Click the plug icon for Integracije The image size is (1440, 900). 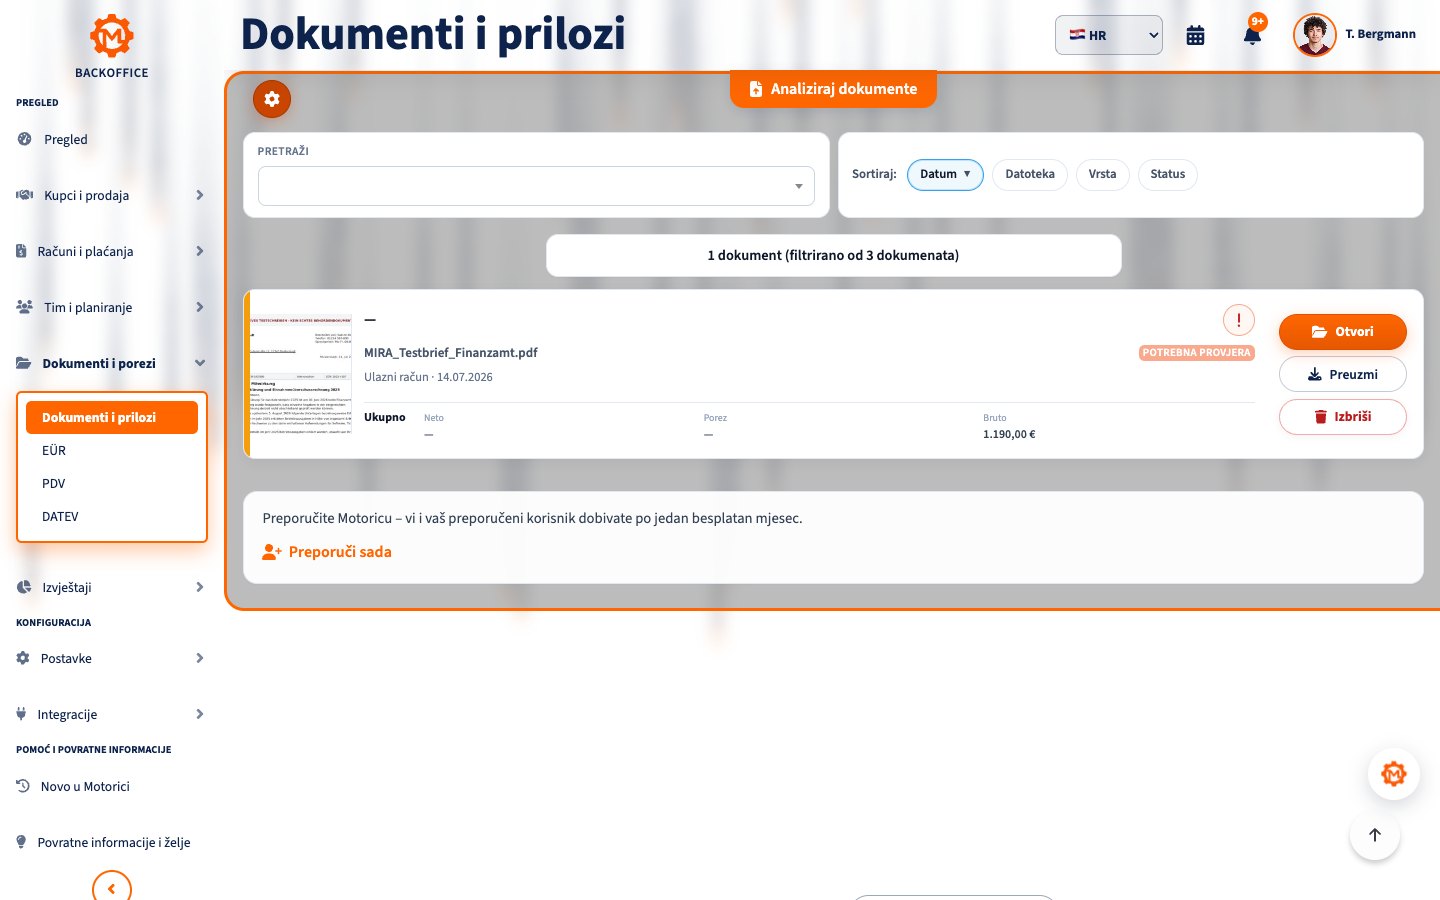coord(21,714)
